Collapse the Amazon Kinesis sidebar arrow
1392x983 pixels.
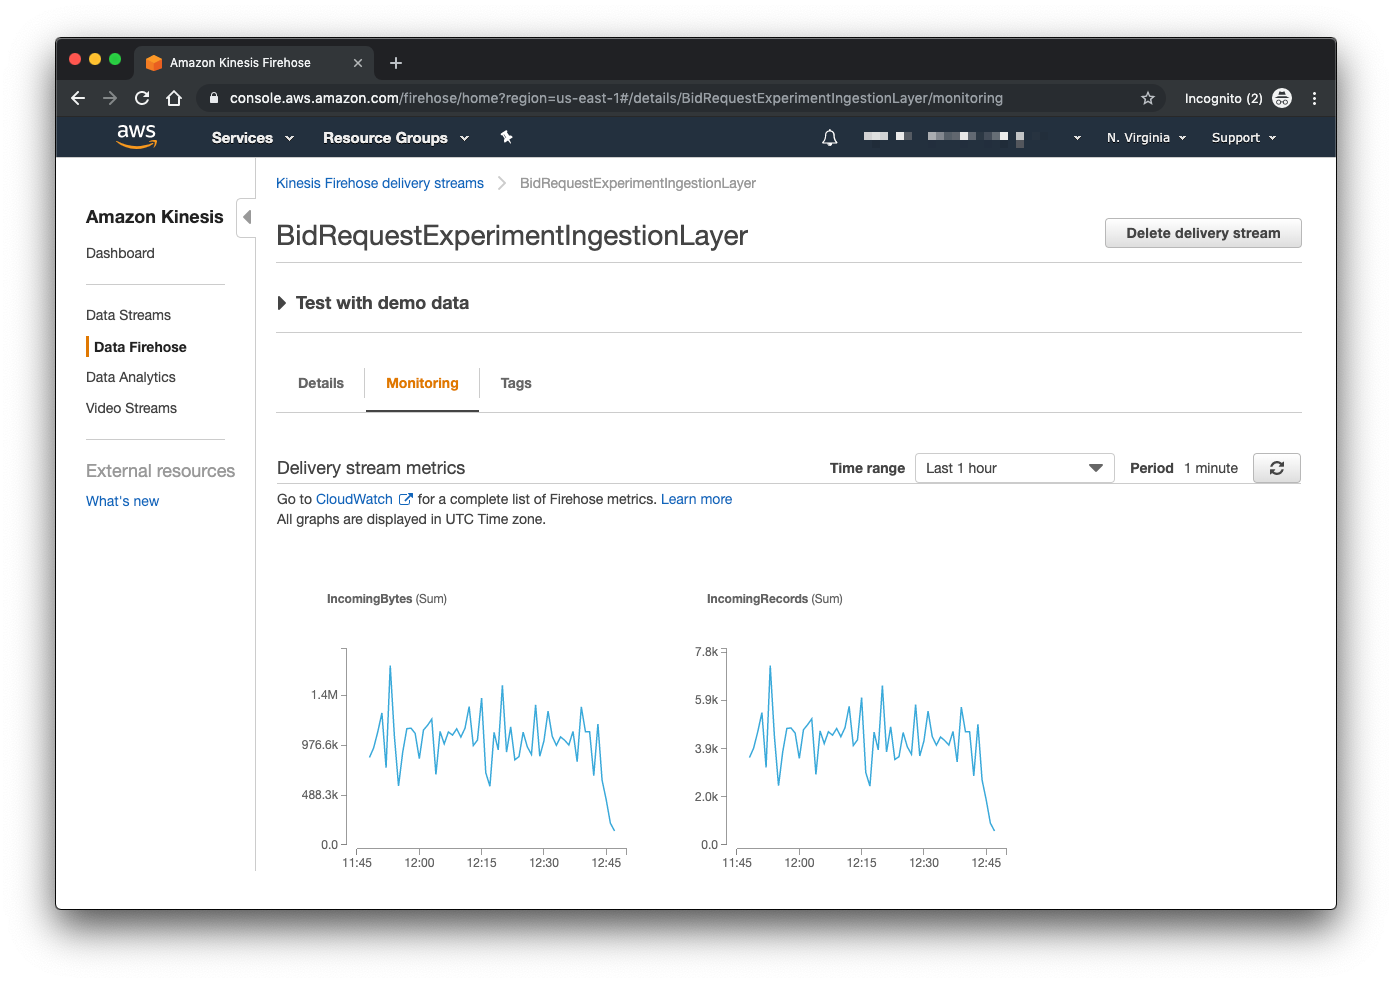pos(246,217)
